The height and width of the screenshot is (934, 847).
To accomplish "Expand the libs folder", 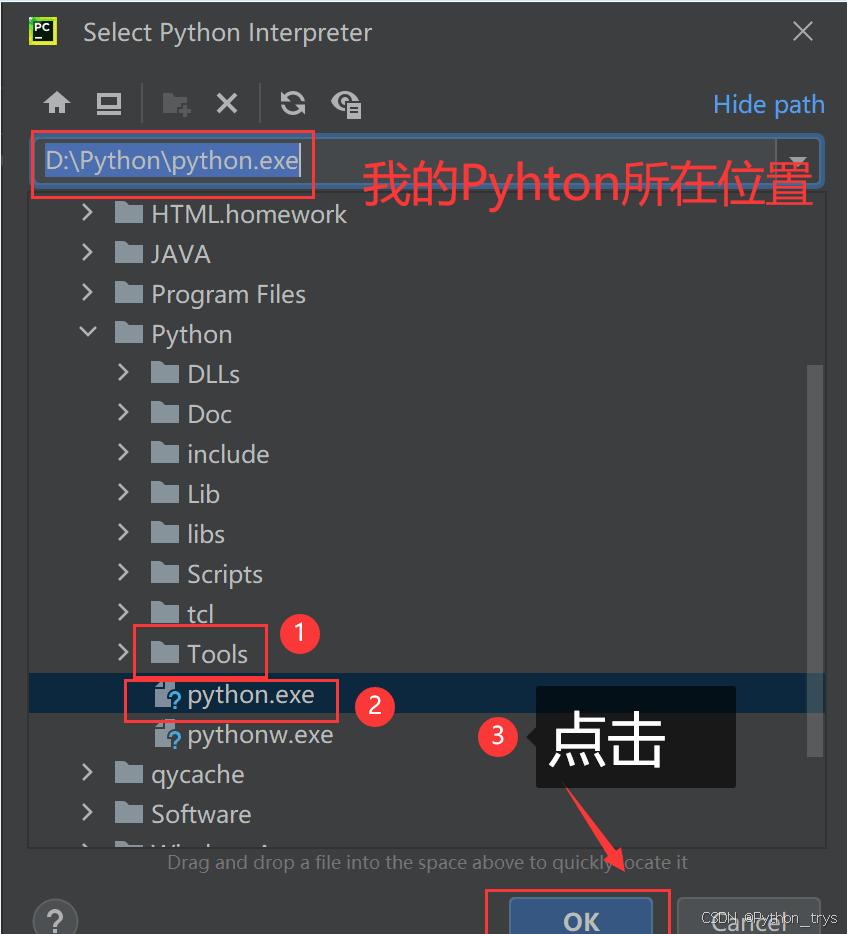I will [x=123, y=533].
